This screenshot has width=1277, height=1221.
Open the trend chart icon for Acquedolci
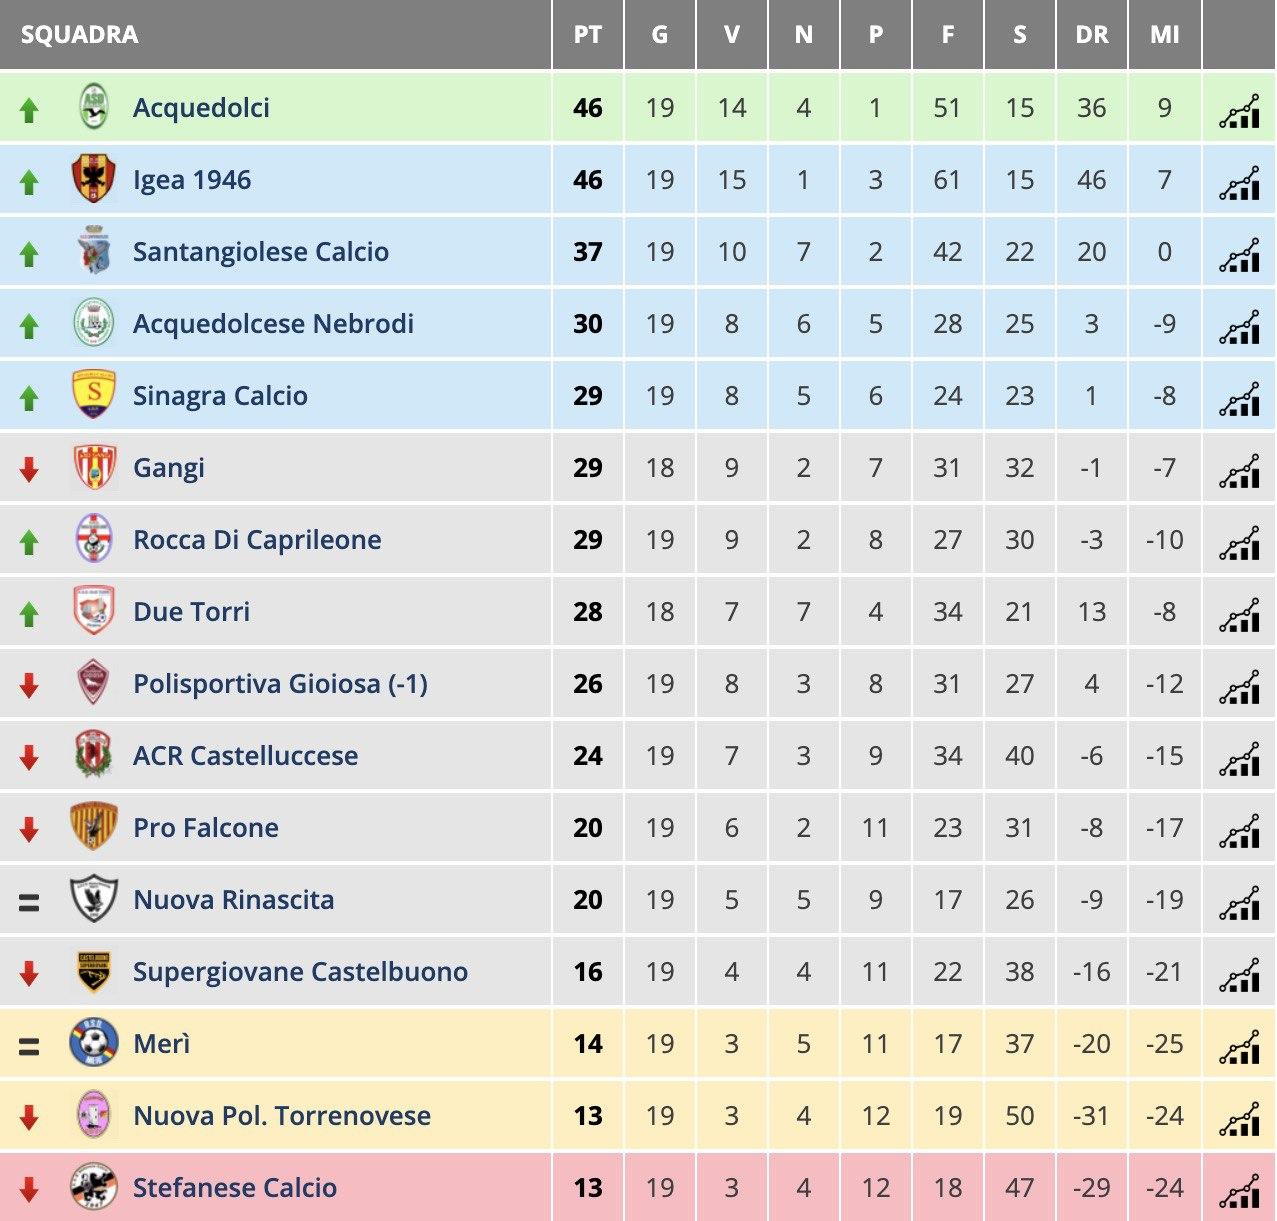tap(1239, 111)
